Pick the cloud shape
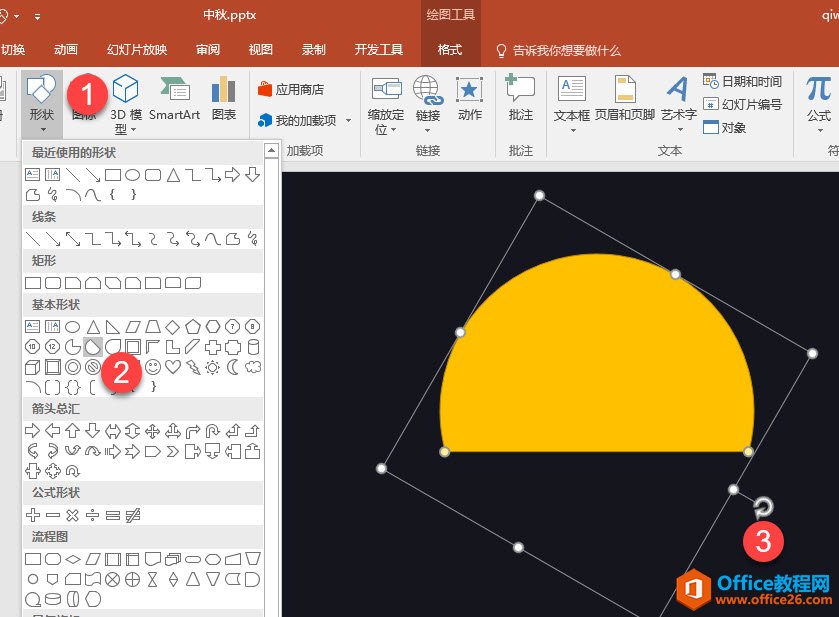Viewport: 839px width, 617px height. coord(253,367)
